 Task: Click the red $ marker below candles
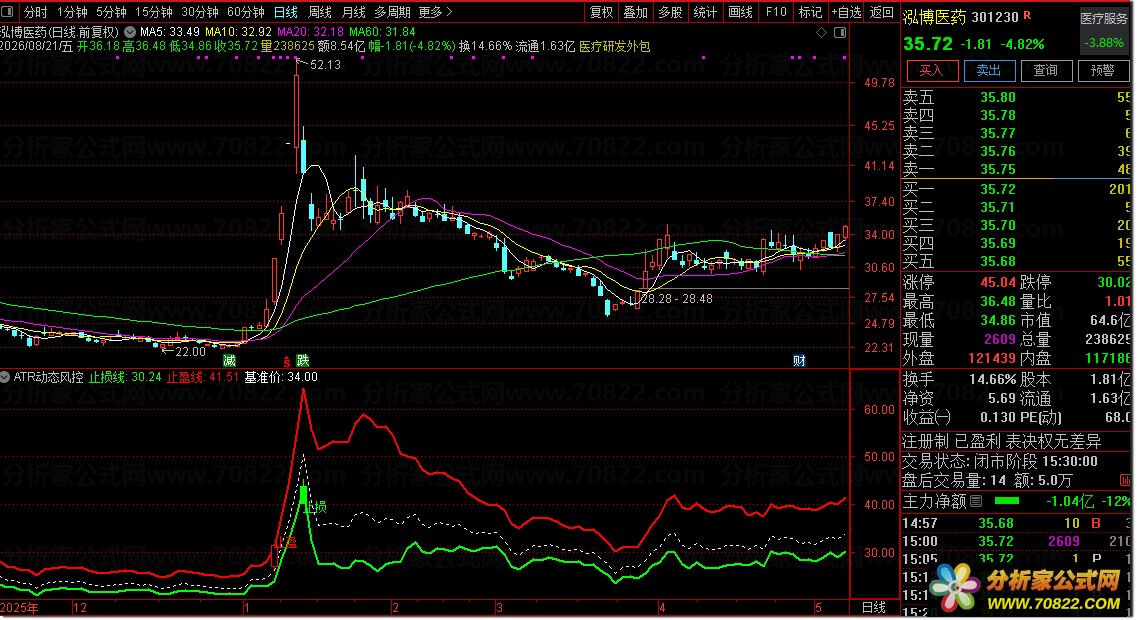tap(286, 361)
